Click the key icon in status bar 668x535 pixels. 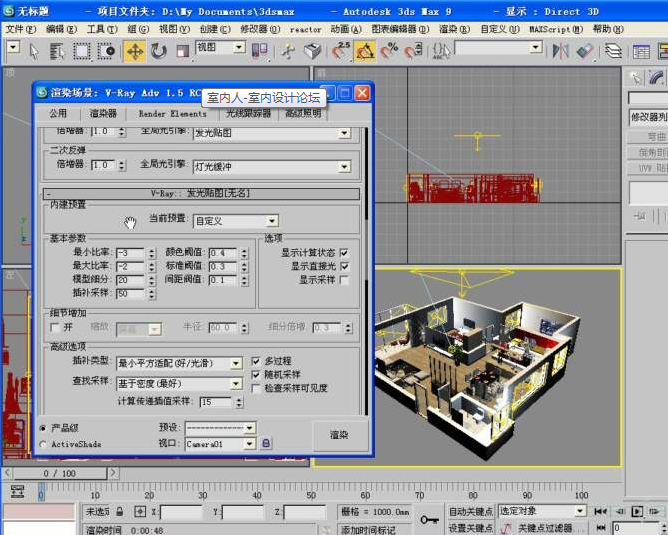pyautogui.click(x=429, y=519)
